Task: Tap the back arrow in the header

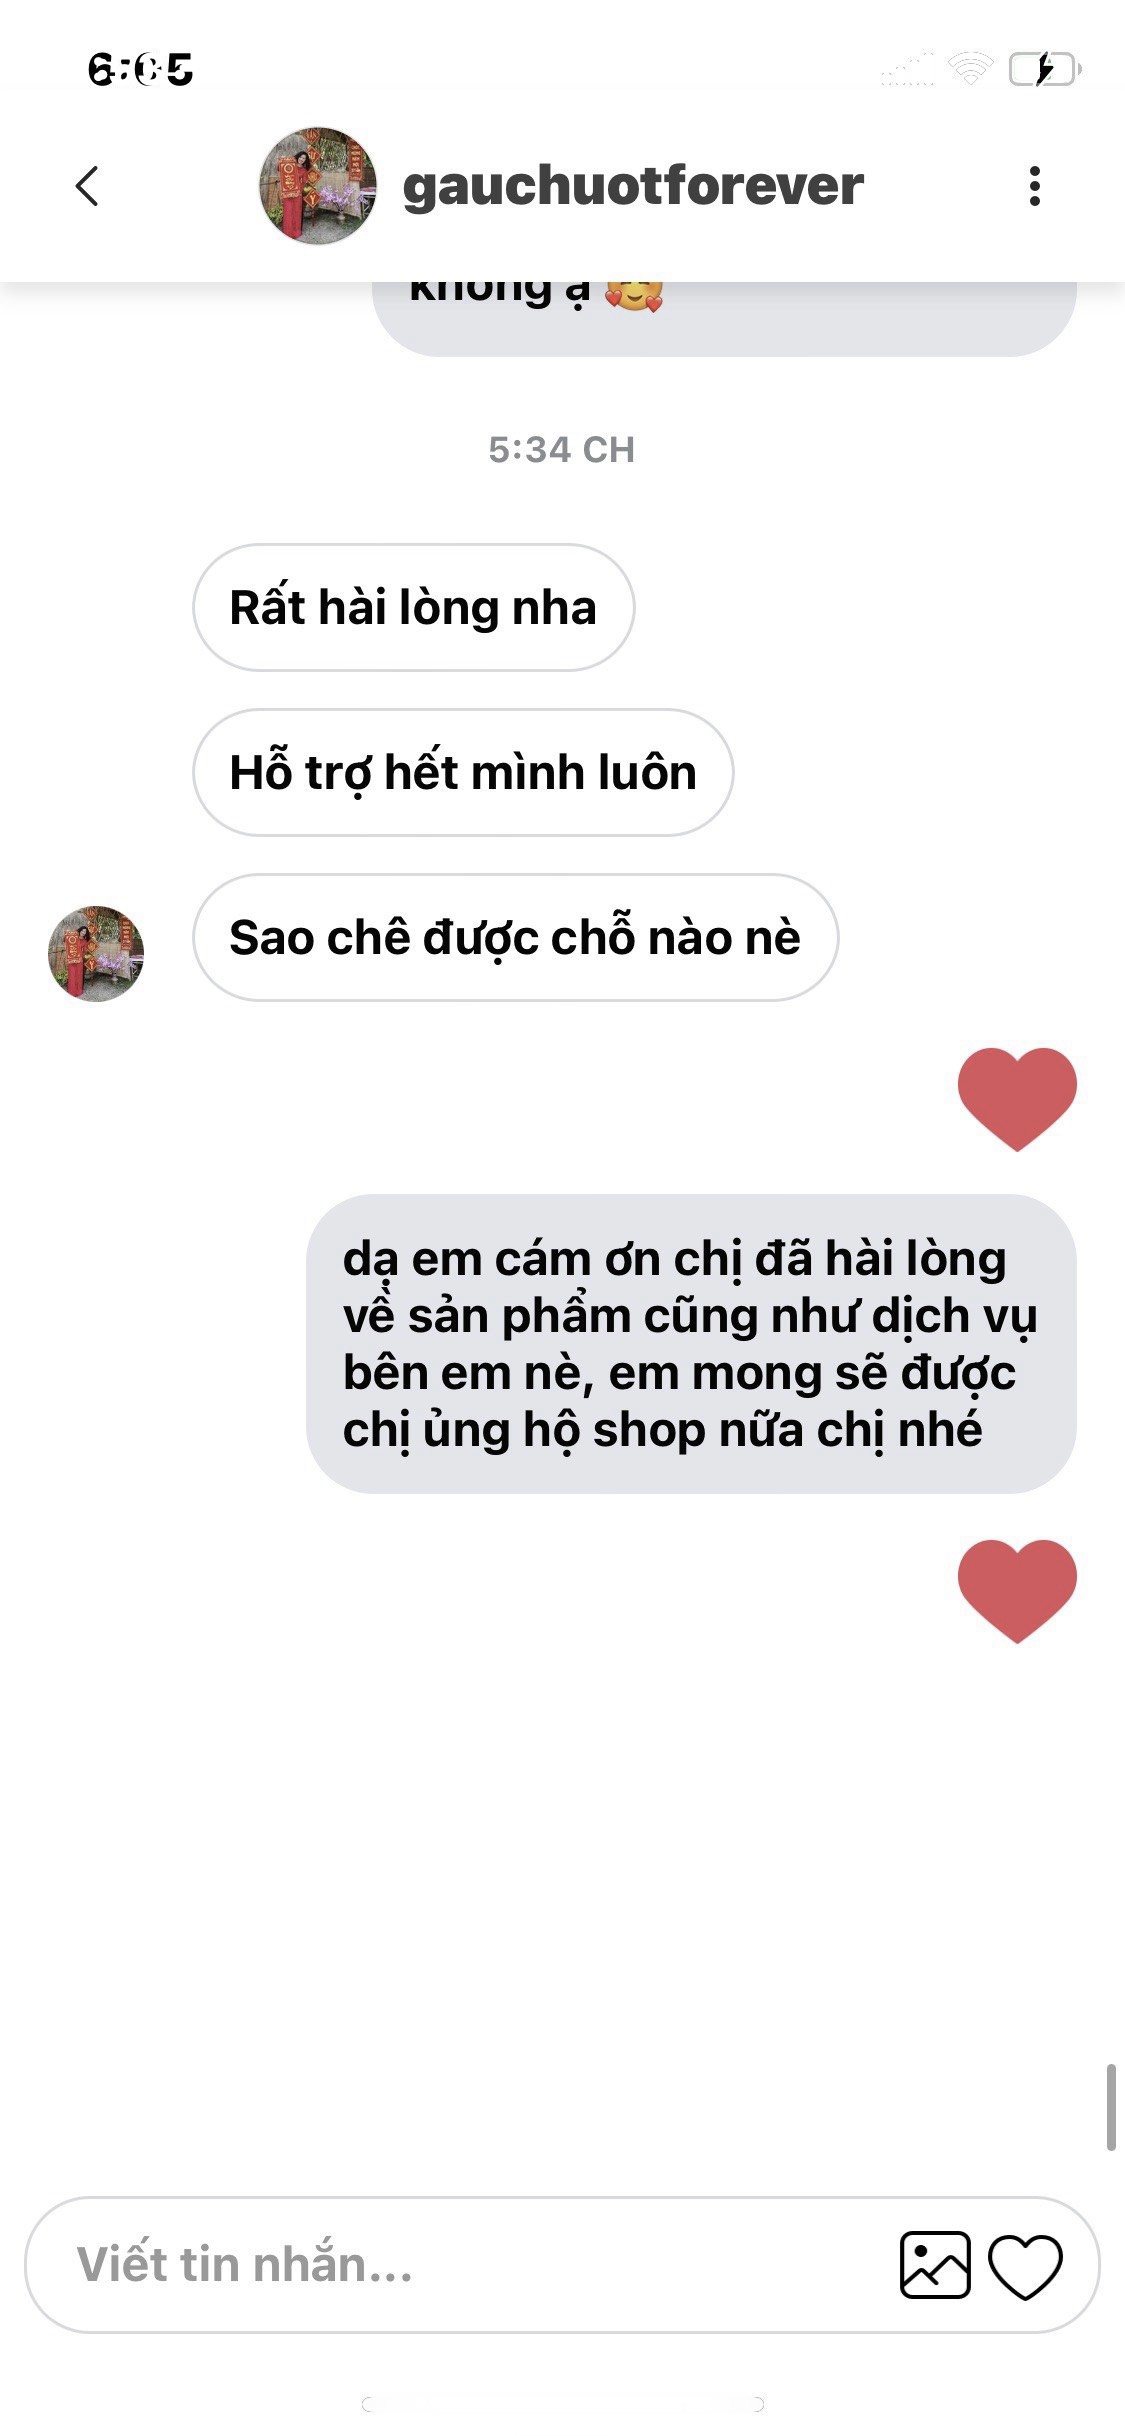Action: coord(88,186)
